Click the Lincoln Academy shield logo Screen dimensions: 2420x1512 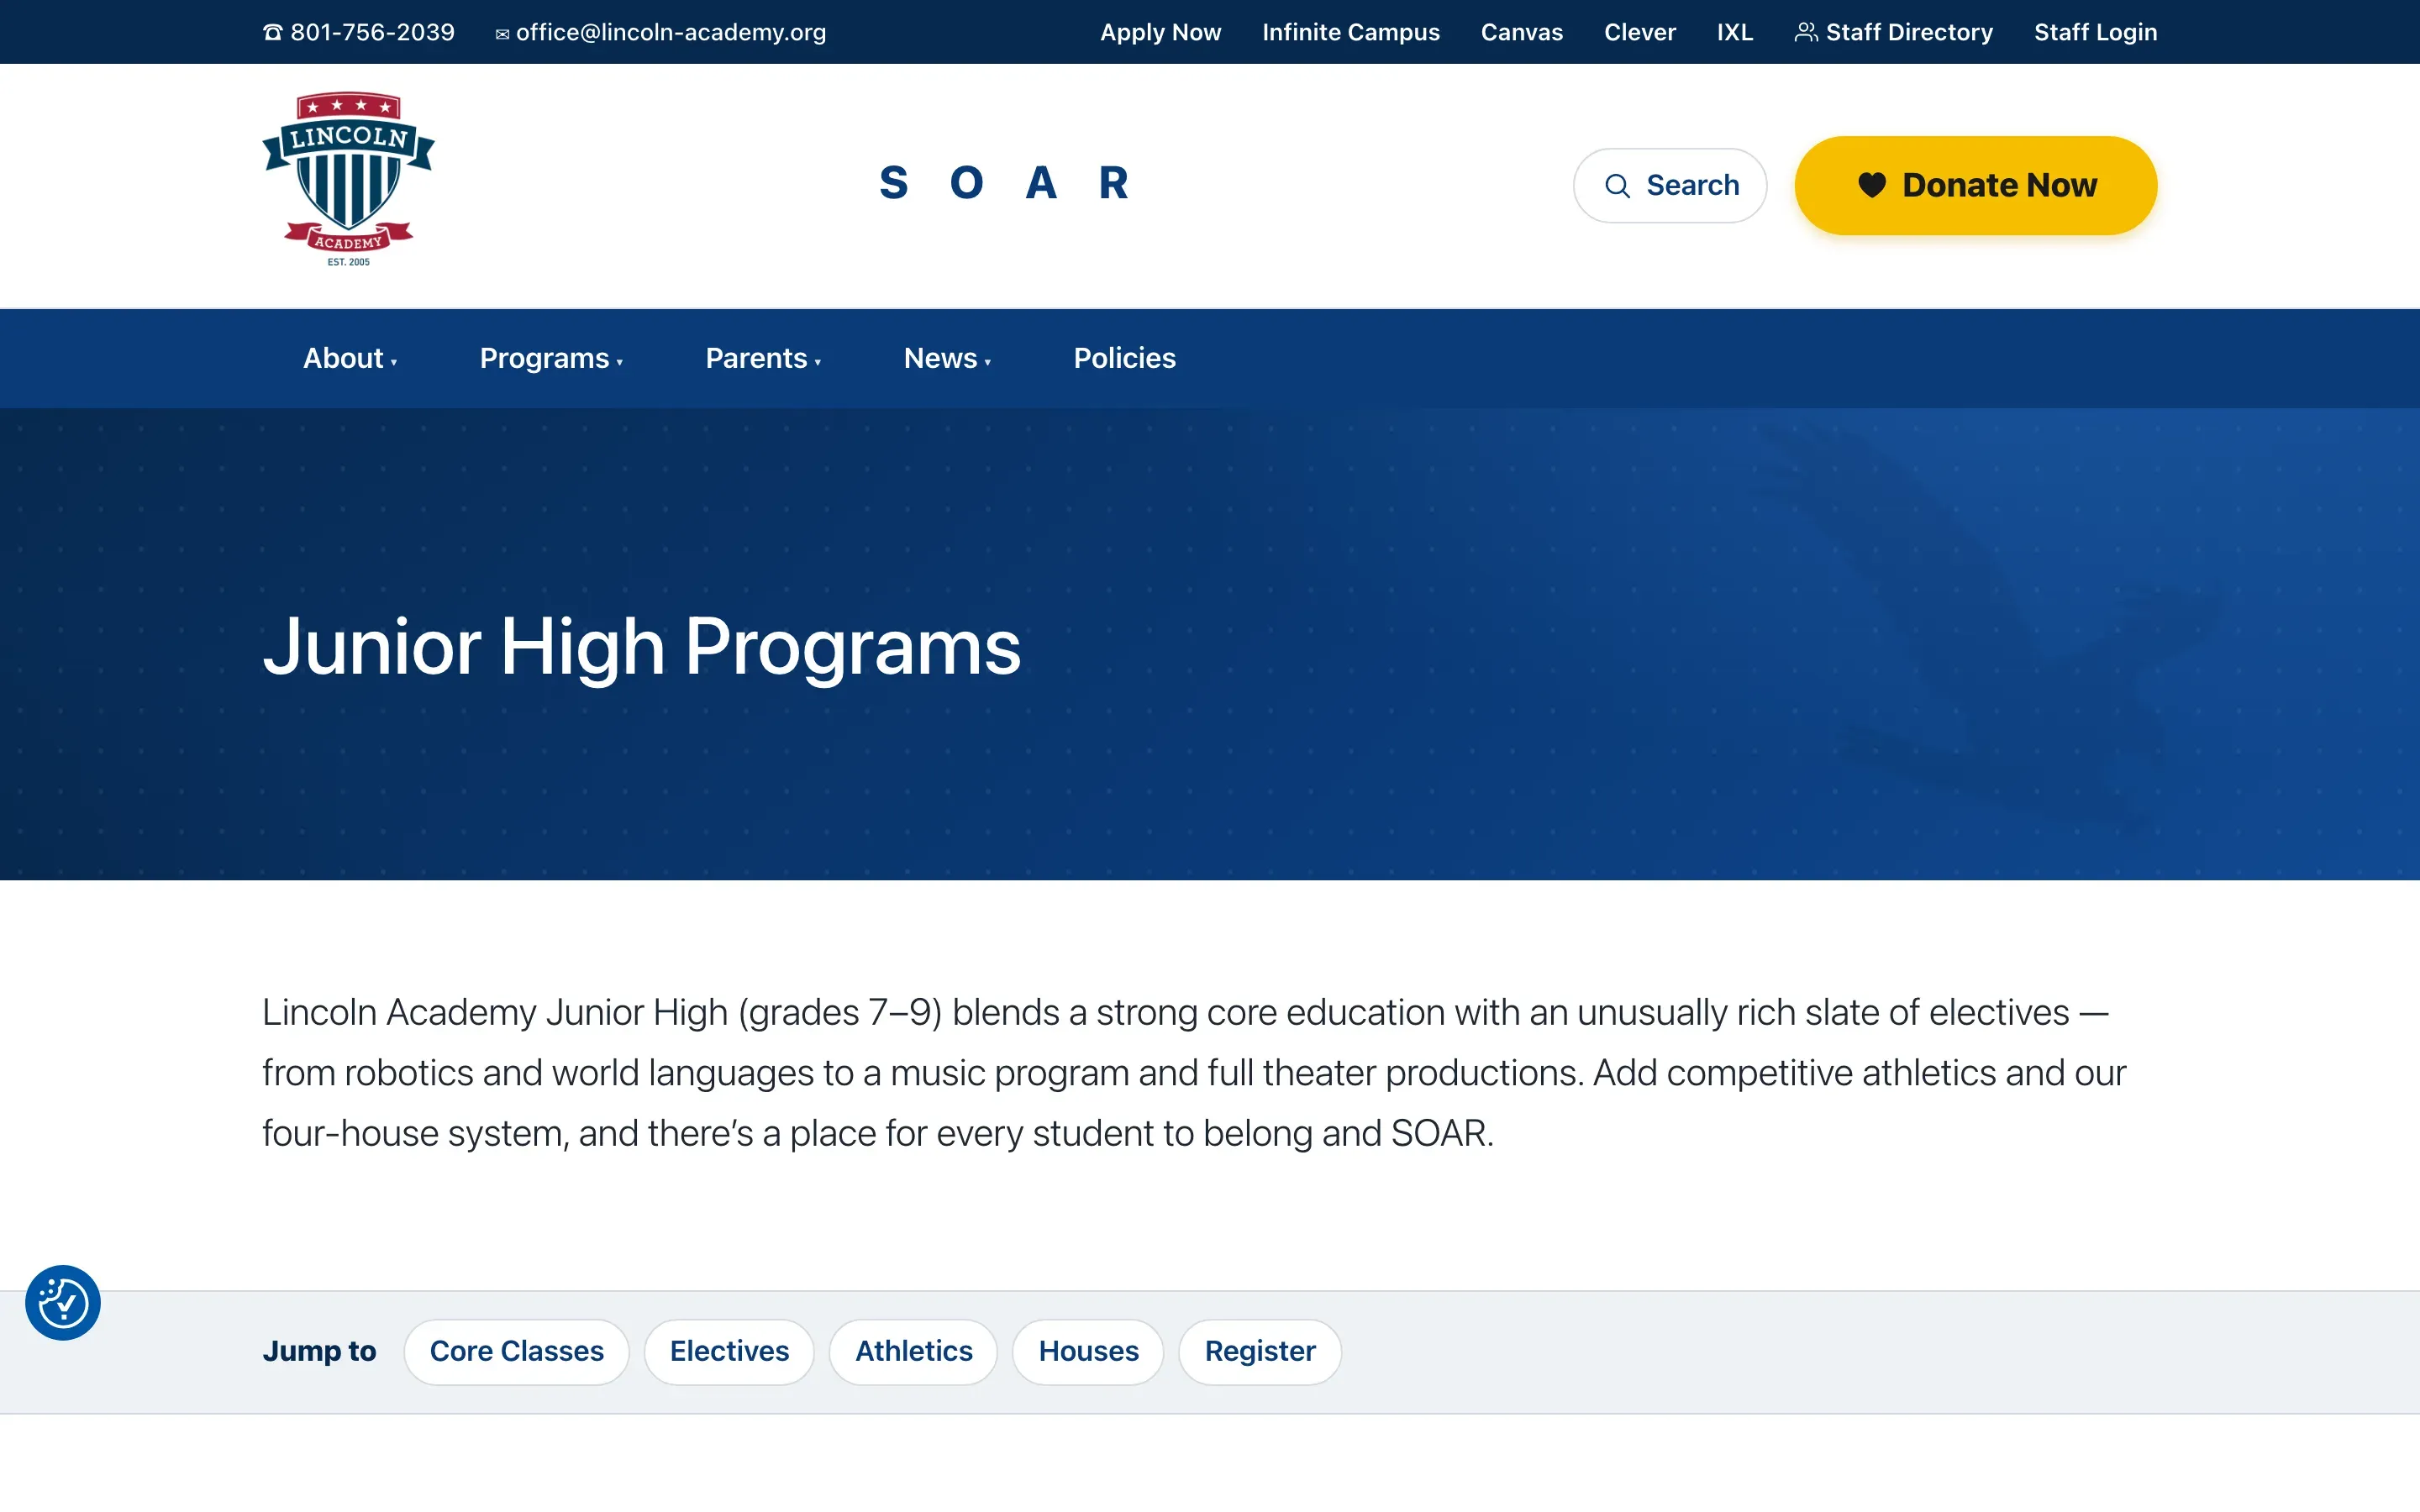click(348, 180)
